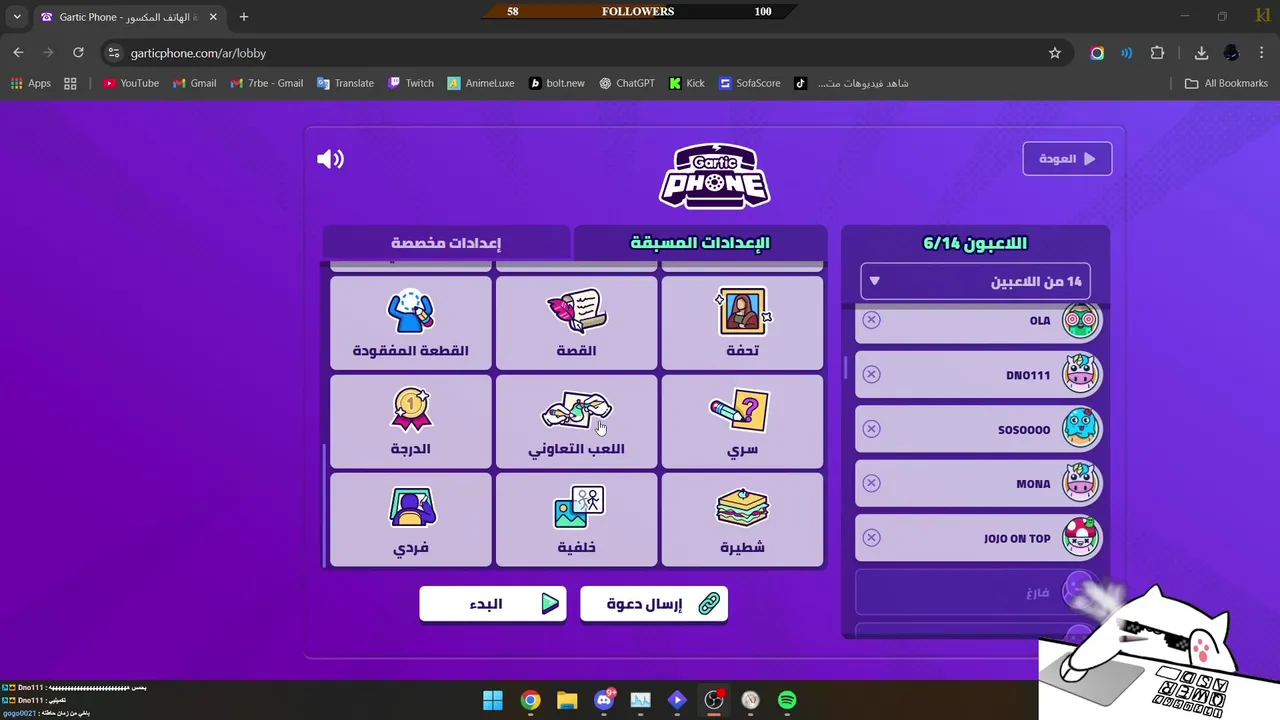Open Kick bookmark
The height and width of the screenshot is (720, 1280).
pyautogui.click(x=687, y=83)
